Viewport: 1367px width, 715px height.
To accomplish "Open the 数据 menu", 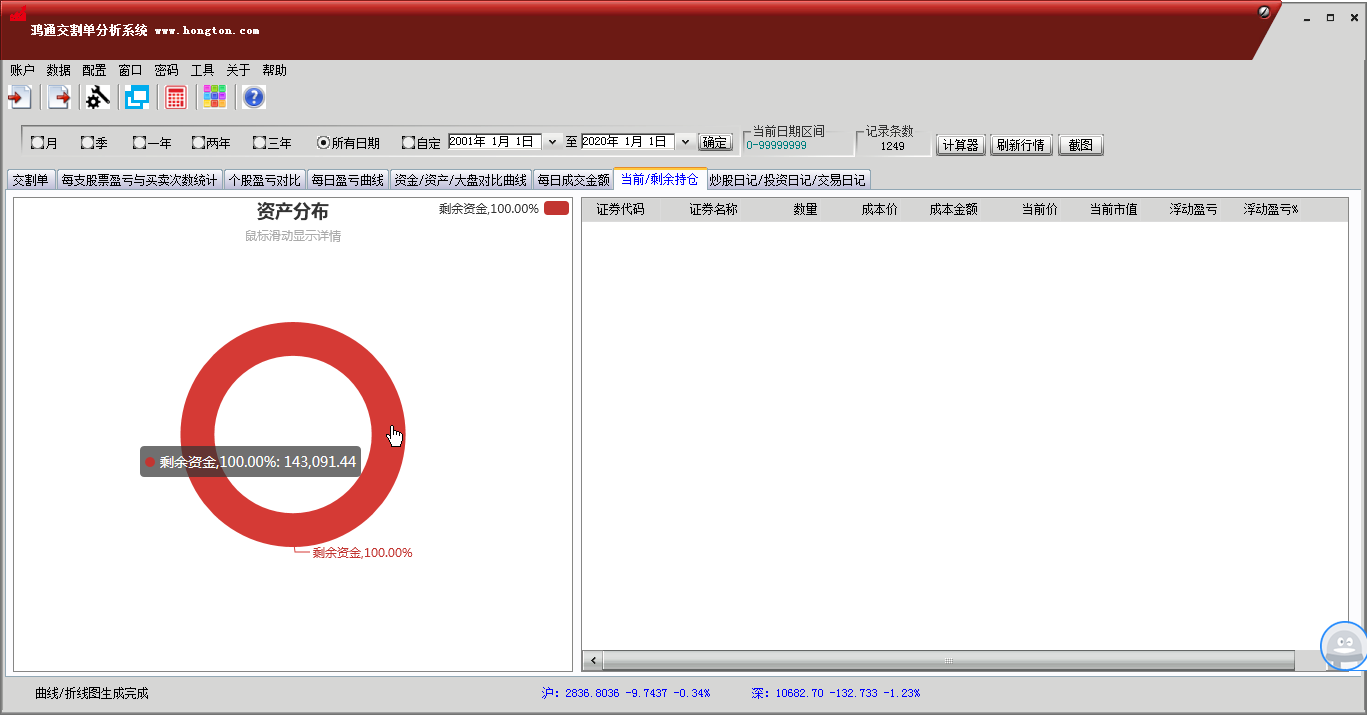I will click(58, 70).
